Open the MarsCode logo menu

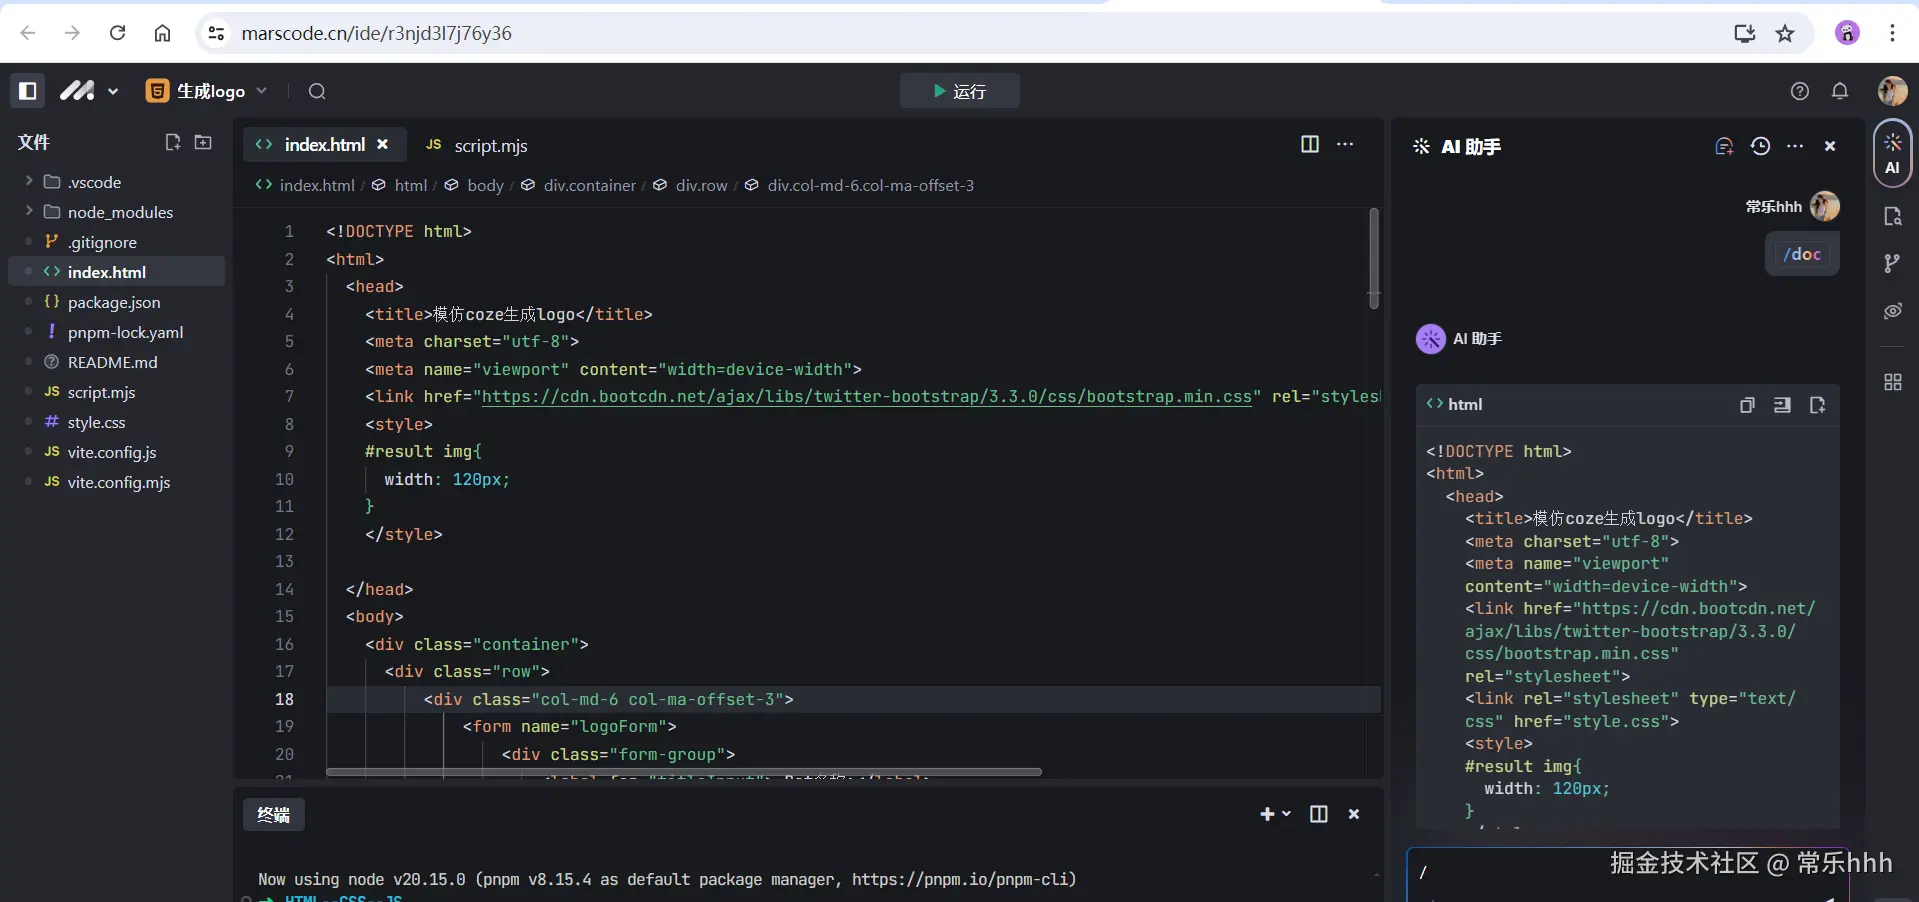88,91
